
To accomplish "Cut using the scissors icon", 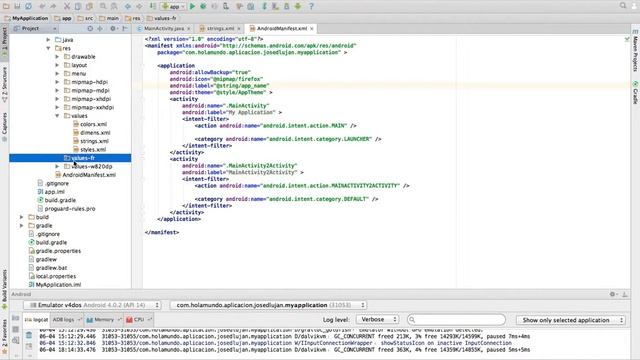I will [67, 6].
